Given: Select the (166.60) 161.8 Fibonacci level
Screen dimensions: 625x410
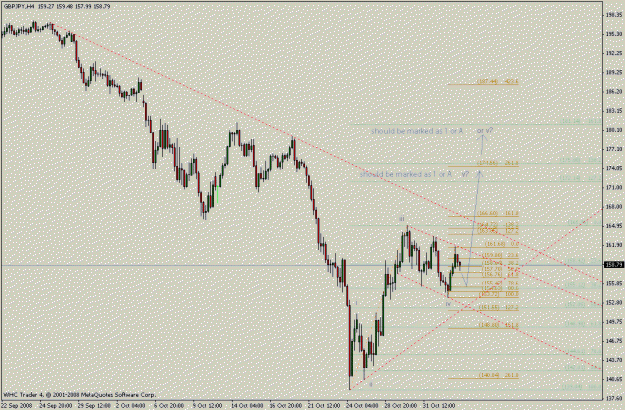Looking at the screenshot, I should 497,214.
